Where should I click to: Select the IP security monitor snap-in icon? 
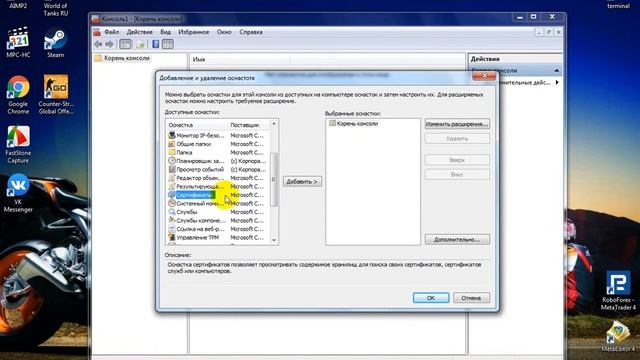172,135
